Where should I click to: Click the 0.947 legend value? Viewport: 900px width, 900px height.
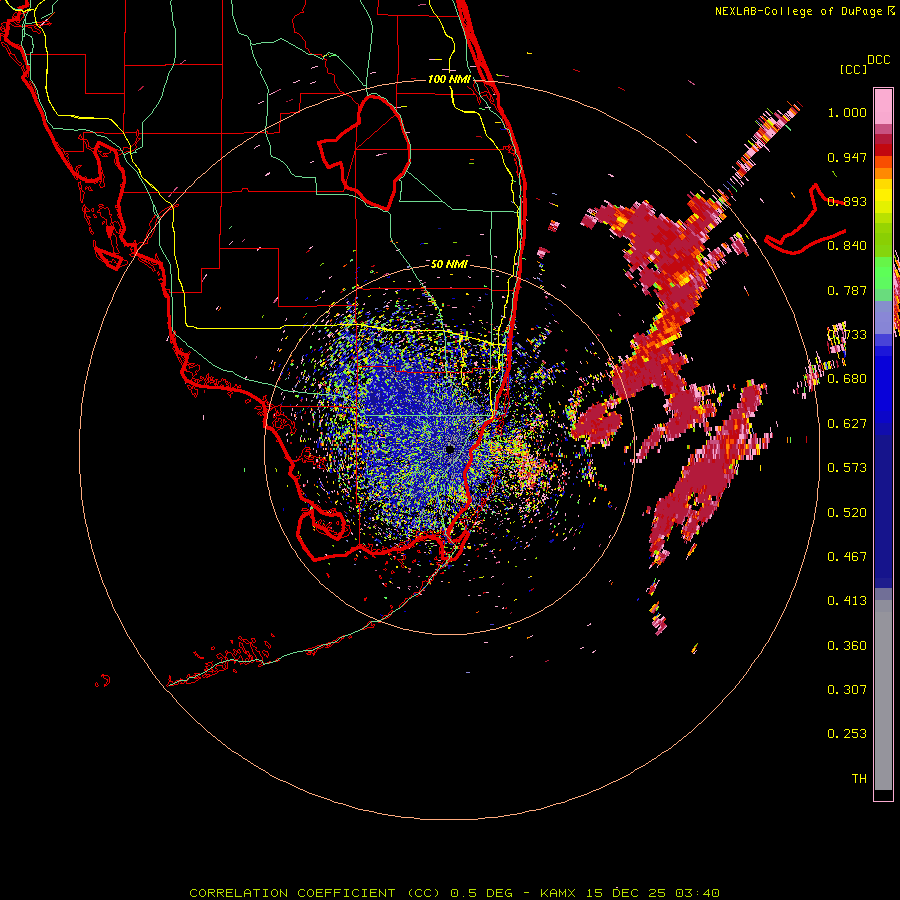[847, 157]
